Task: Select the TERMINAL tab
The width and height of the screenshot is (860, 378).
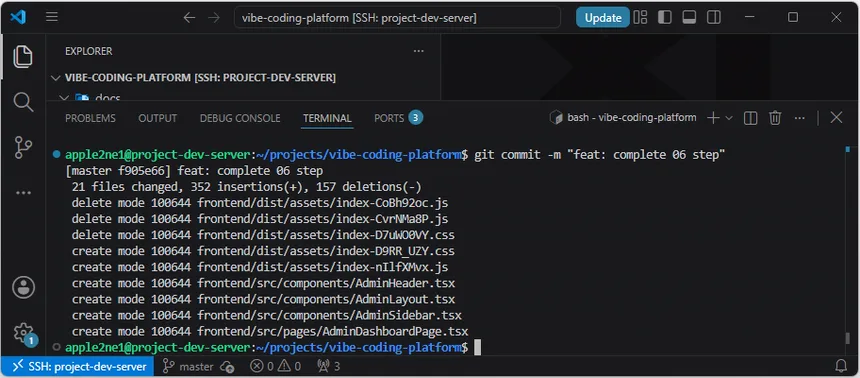Action: pyautogui.click(x=327, y=118)
